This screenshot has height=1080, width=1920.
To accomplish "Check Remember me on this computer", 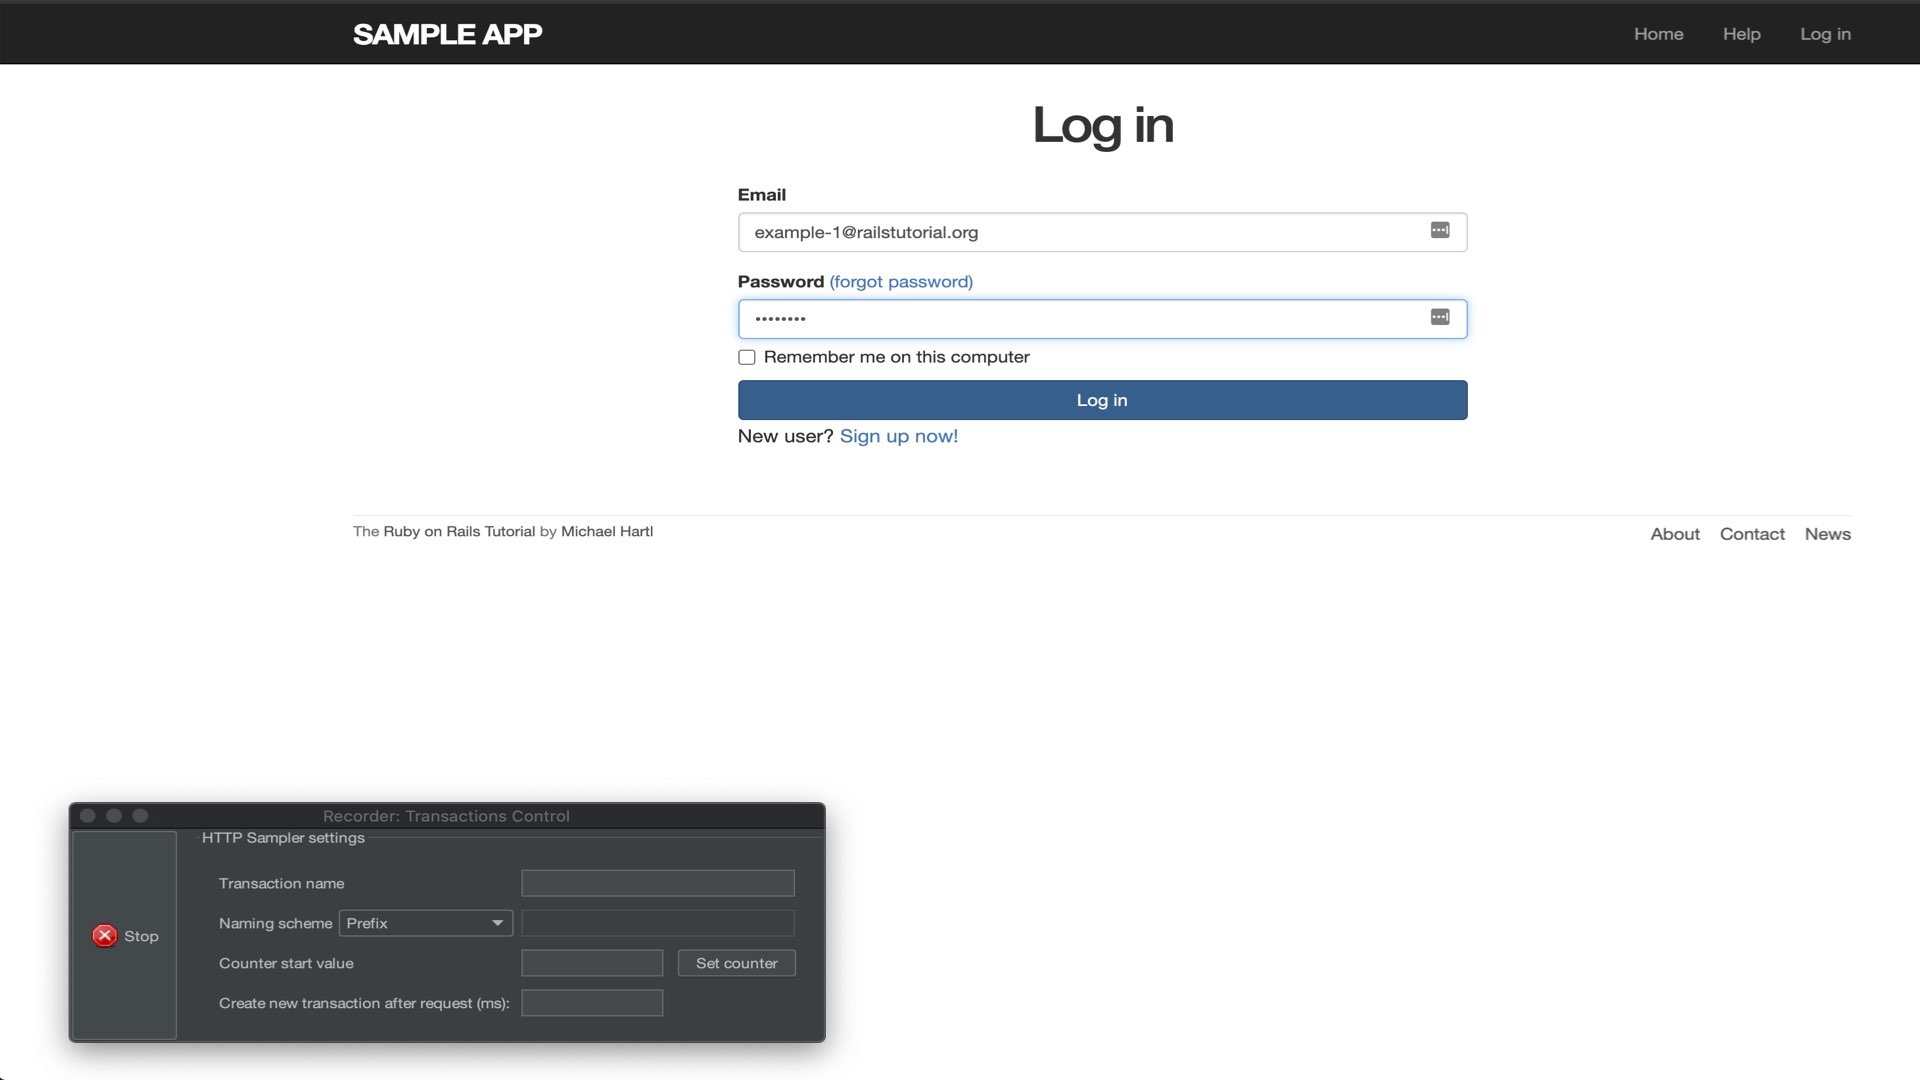I will click(x=747, y=358).
